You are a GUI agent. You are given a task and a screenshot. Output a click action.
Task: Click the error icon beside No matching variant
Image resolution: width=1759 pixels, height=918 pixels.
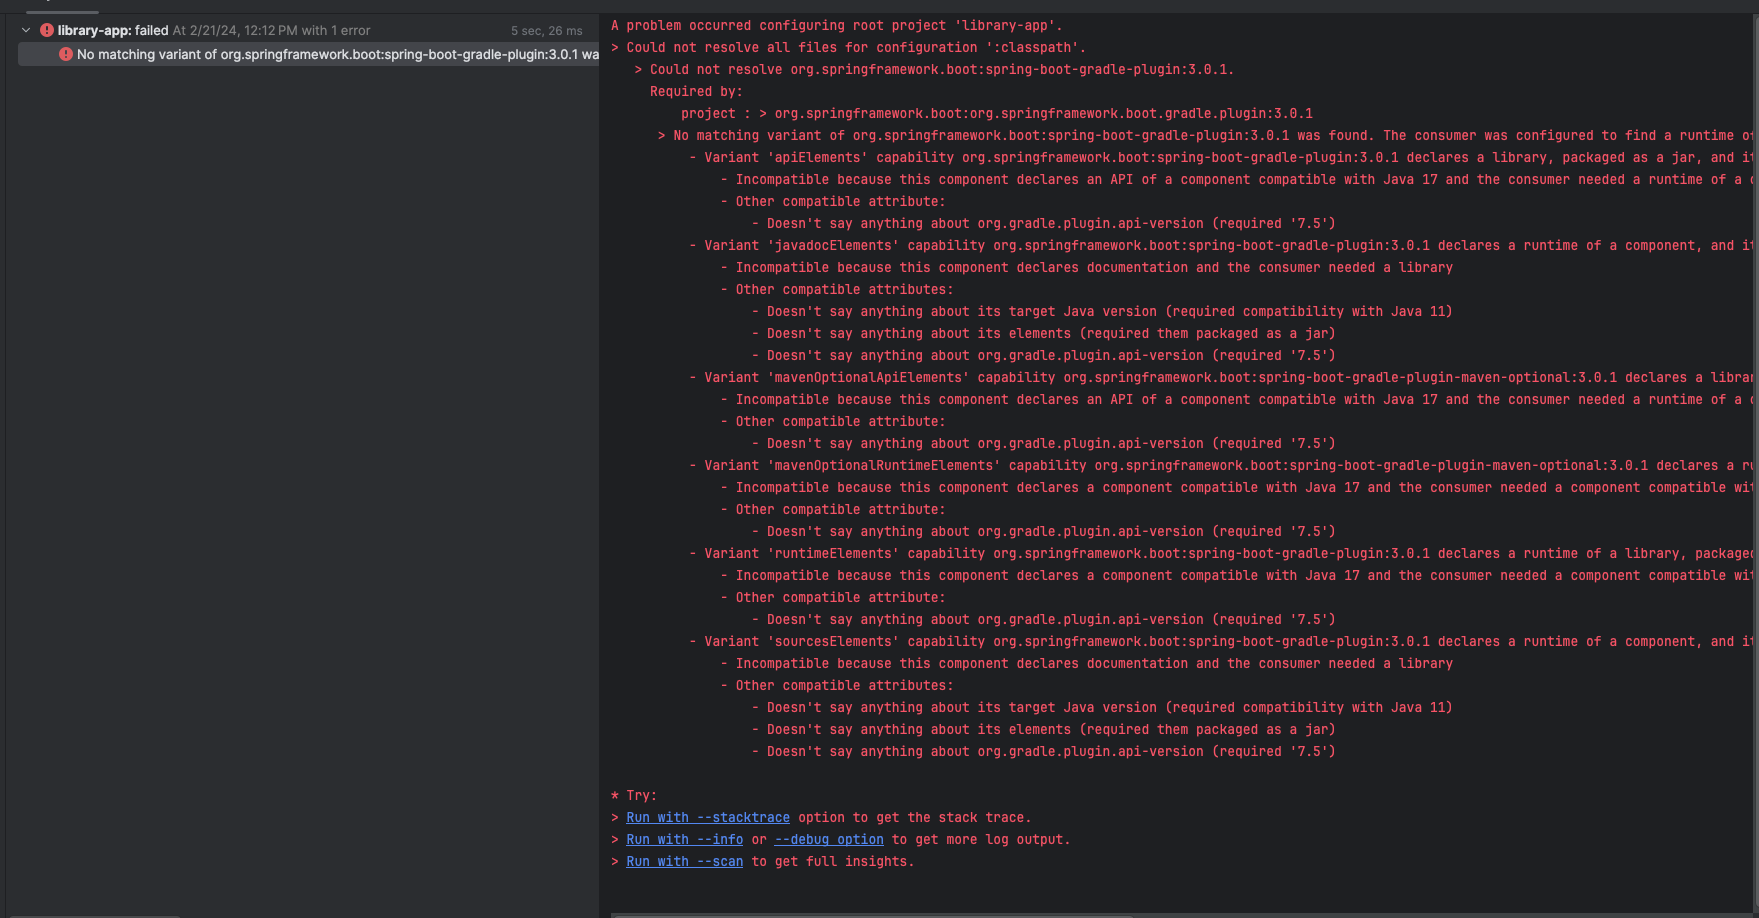[x=66, y=54]
